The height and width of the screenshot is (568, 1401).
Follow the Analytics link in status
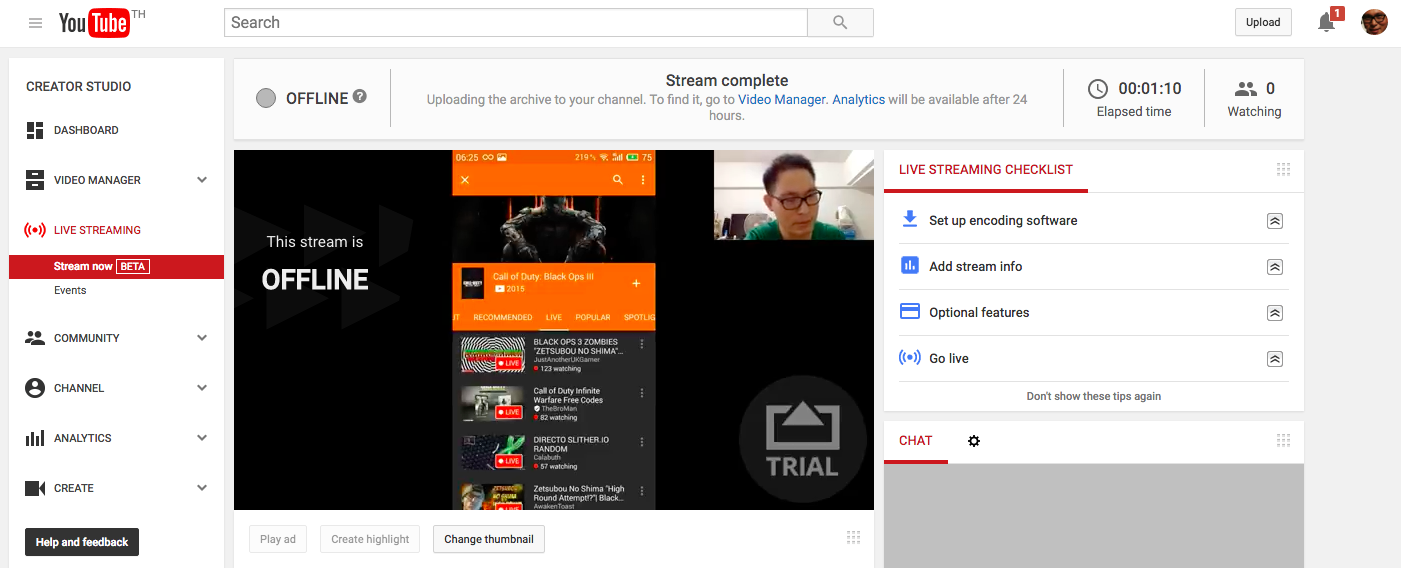coord(859,100)
